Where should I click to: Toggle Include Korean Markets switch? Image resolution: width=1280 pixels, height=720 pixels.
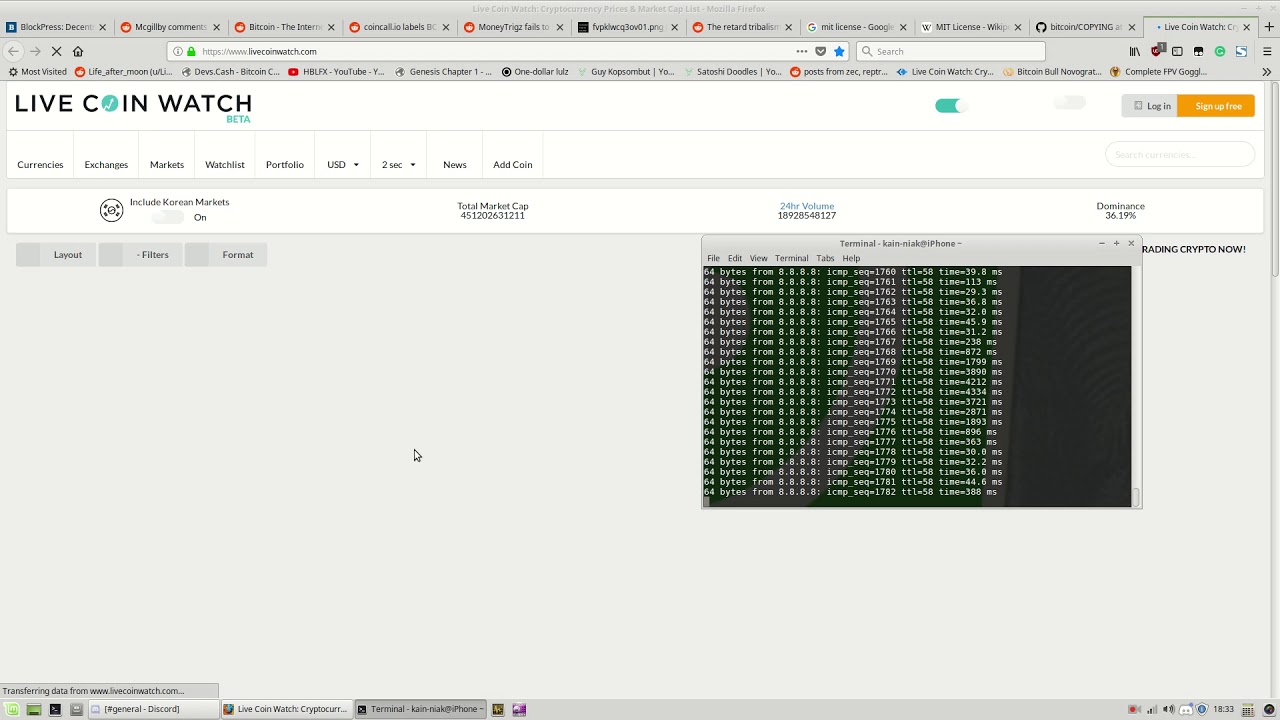[169, 217]
